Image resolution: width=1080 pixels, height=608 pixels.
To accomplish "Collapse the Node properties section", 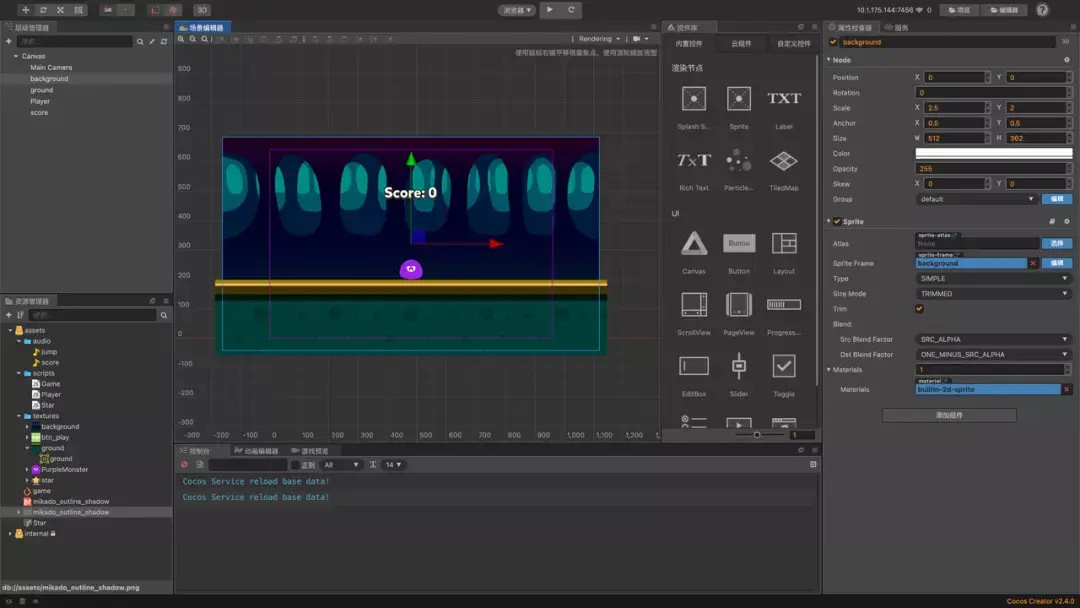I will tap(829, 60).
